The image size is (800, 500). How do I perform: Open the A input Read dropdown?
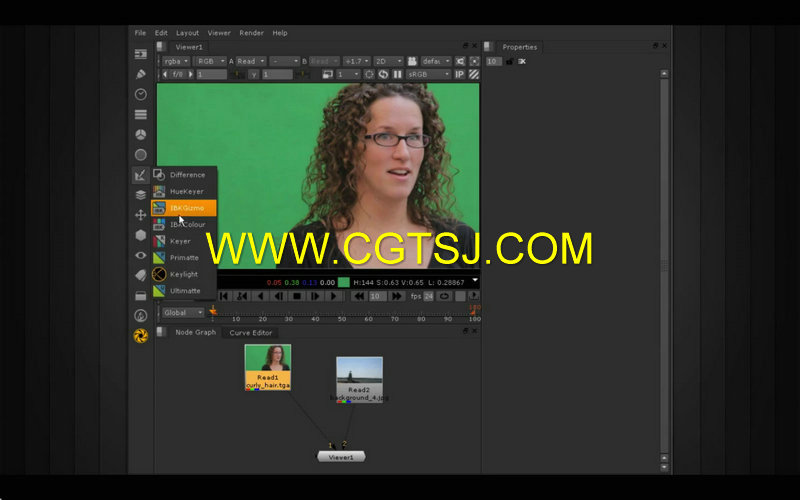251,61
